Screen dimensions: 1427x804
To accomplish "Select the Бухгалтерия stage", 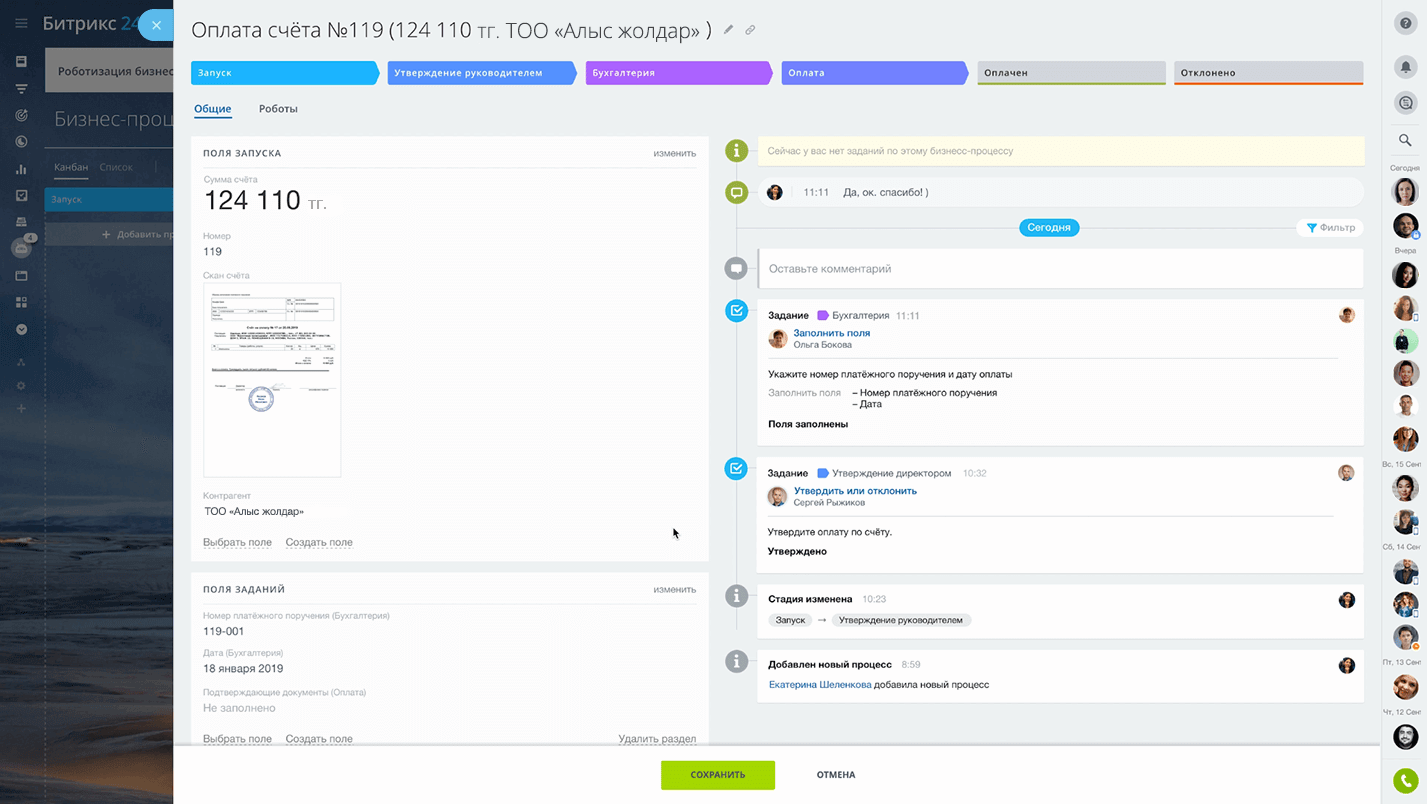I will point(676,73).
